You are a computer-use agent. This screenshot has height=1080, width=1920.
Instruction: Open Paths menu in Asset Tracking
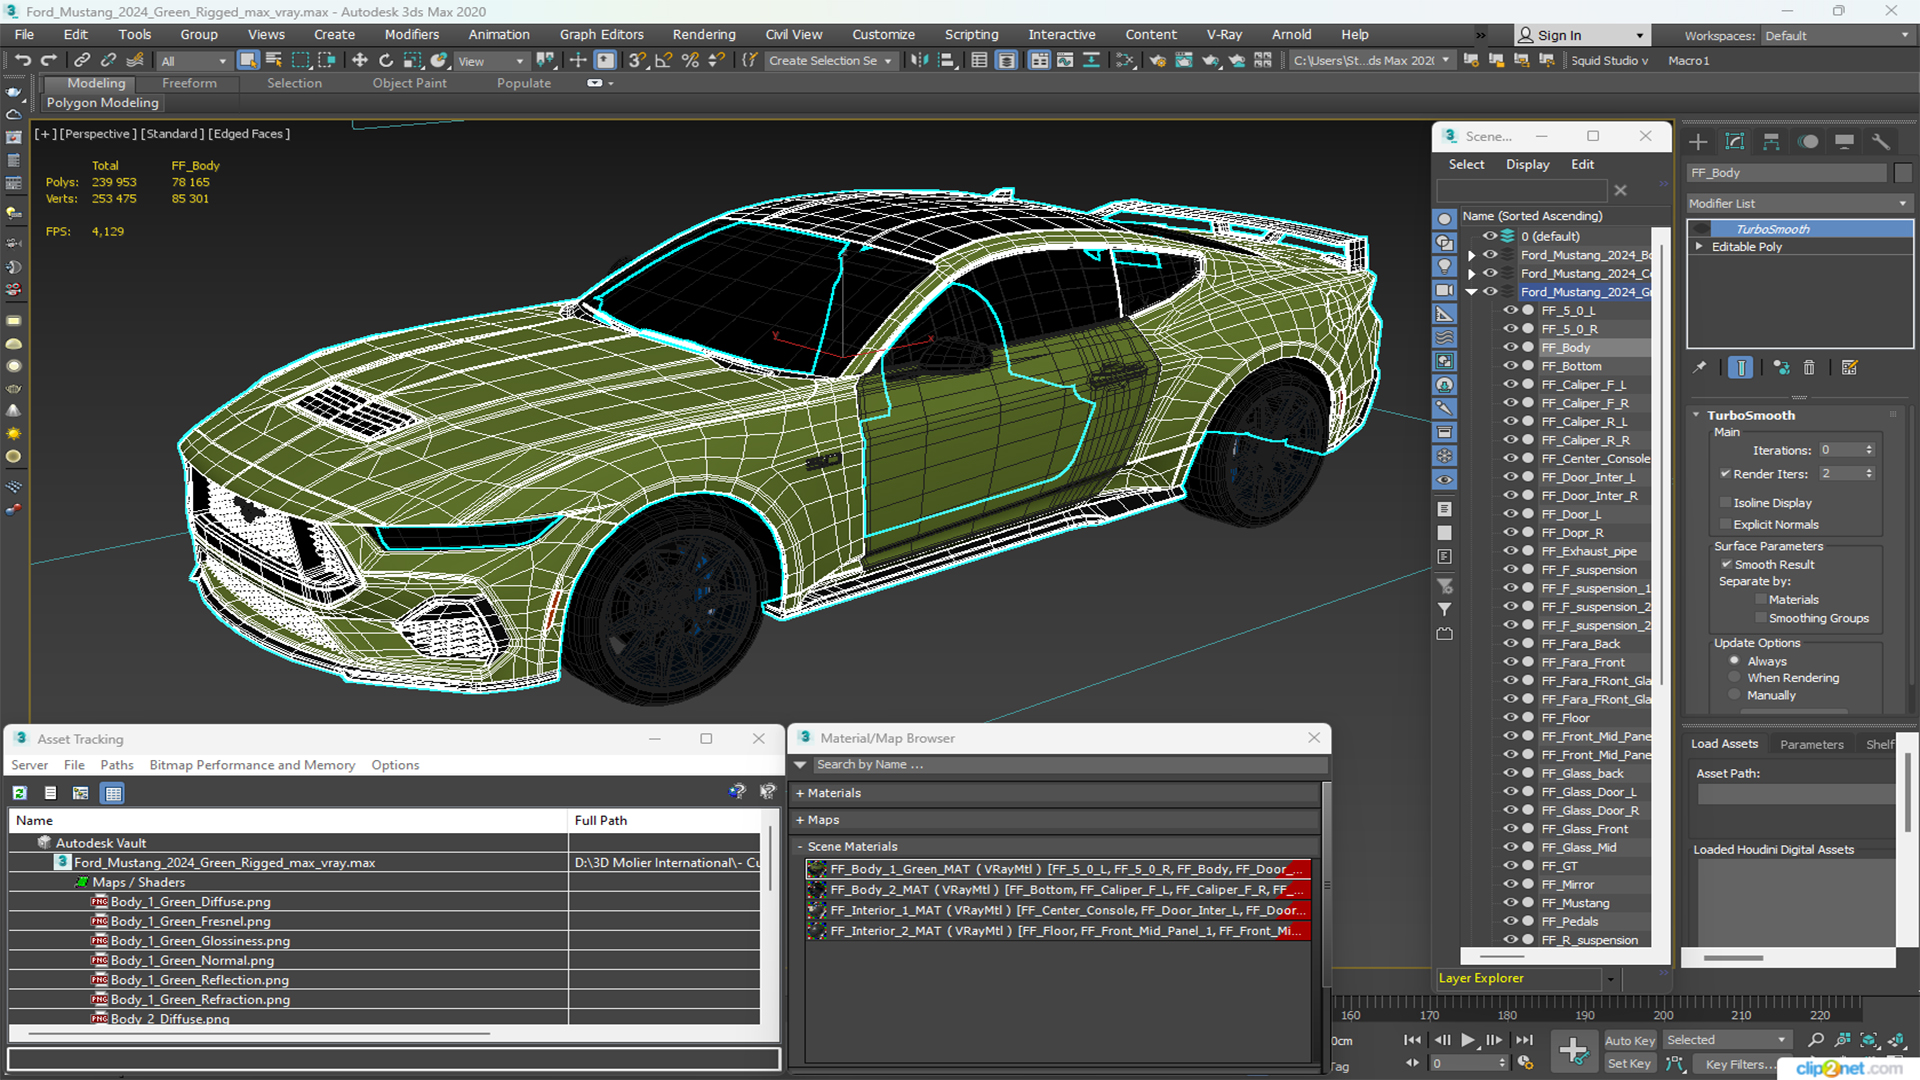point(116,764)
